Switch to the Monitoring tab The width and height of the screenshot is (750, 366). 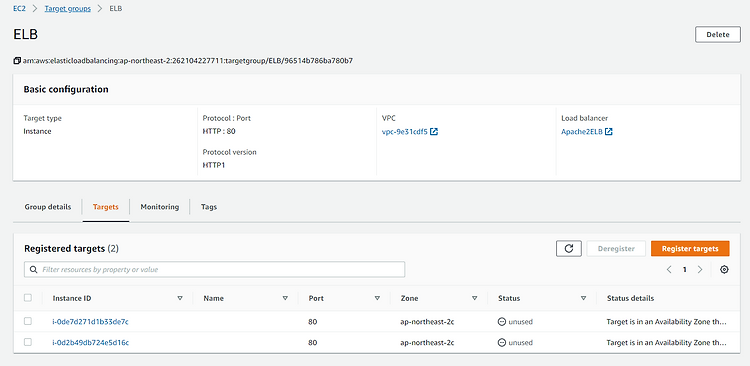[160, 207]
